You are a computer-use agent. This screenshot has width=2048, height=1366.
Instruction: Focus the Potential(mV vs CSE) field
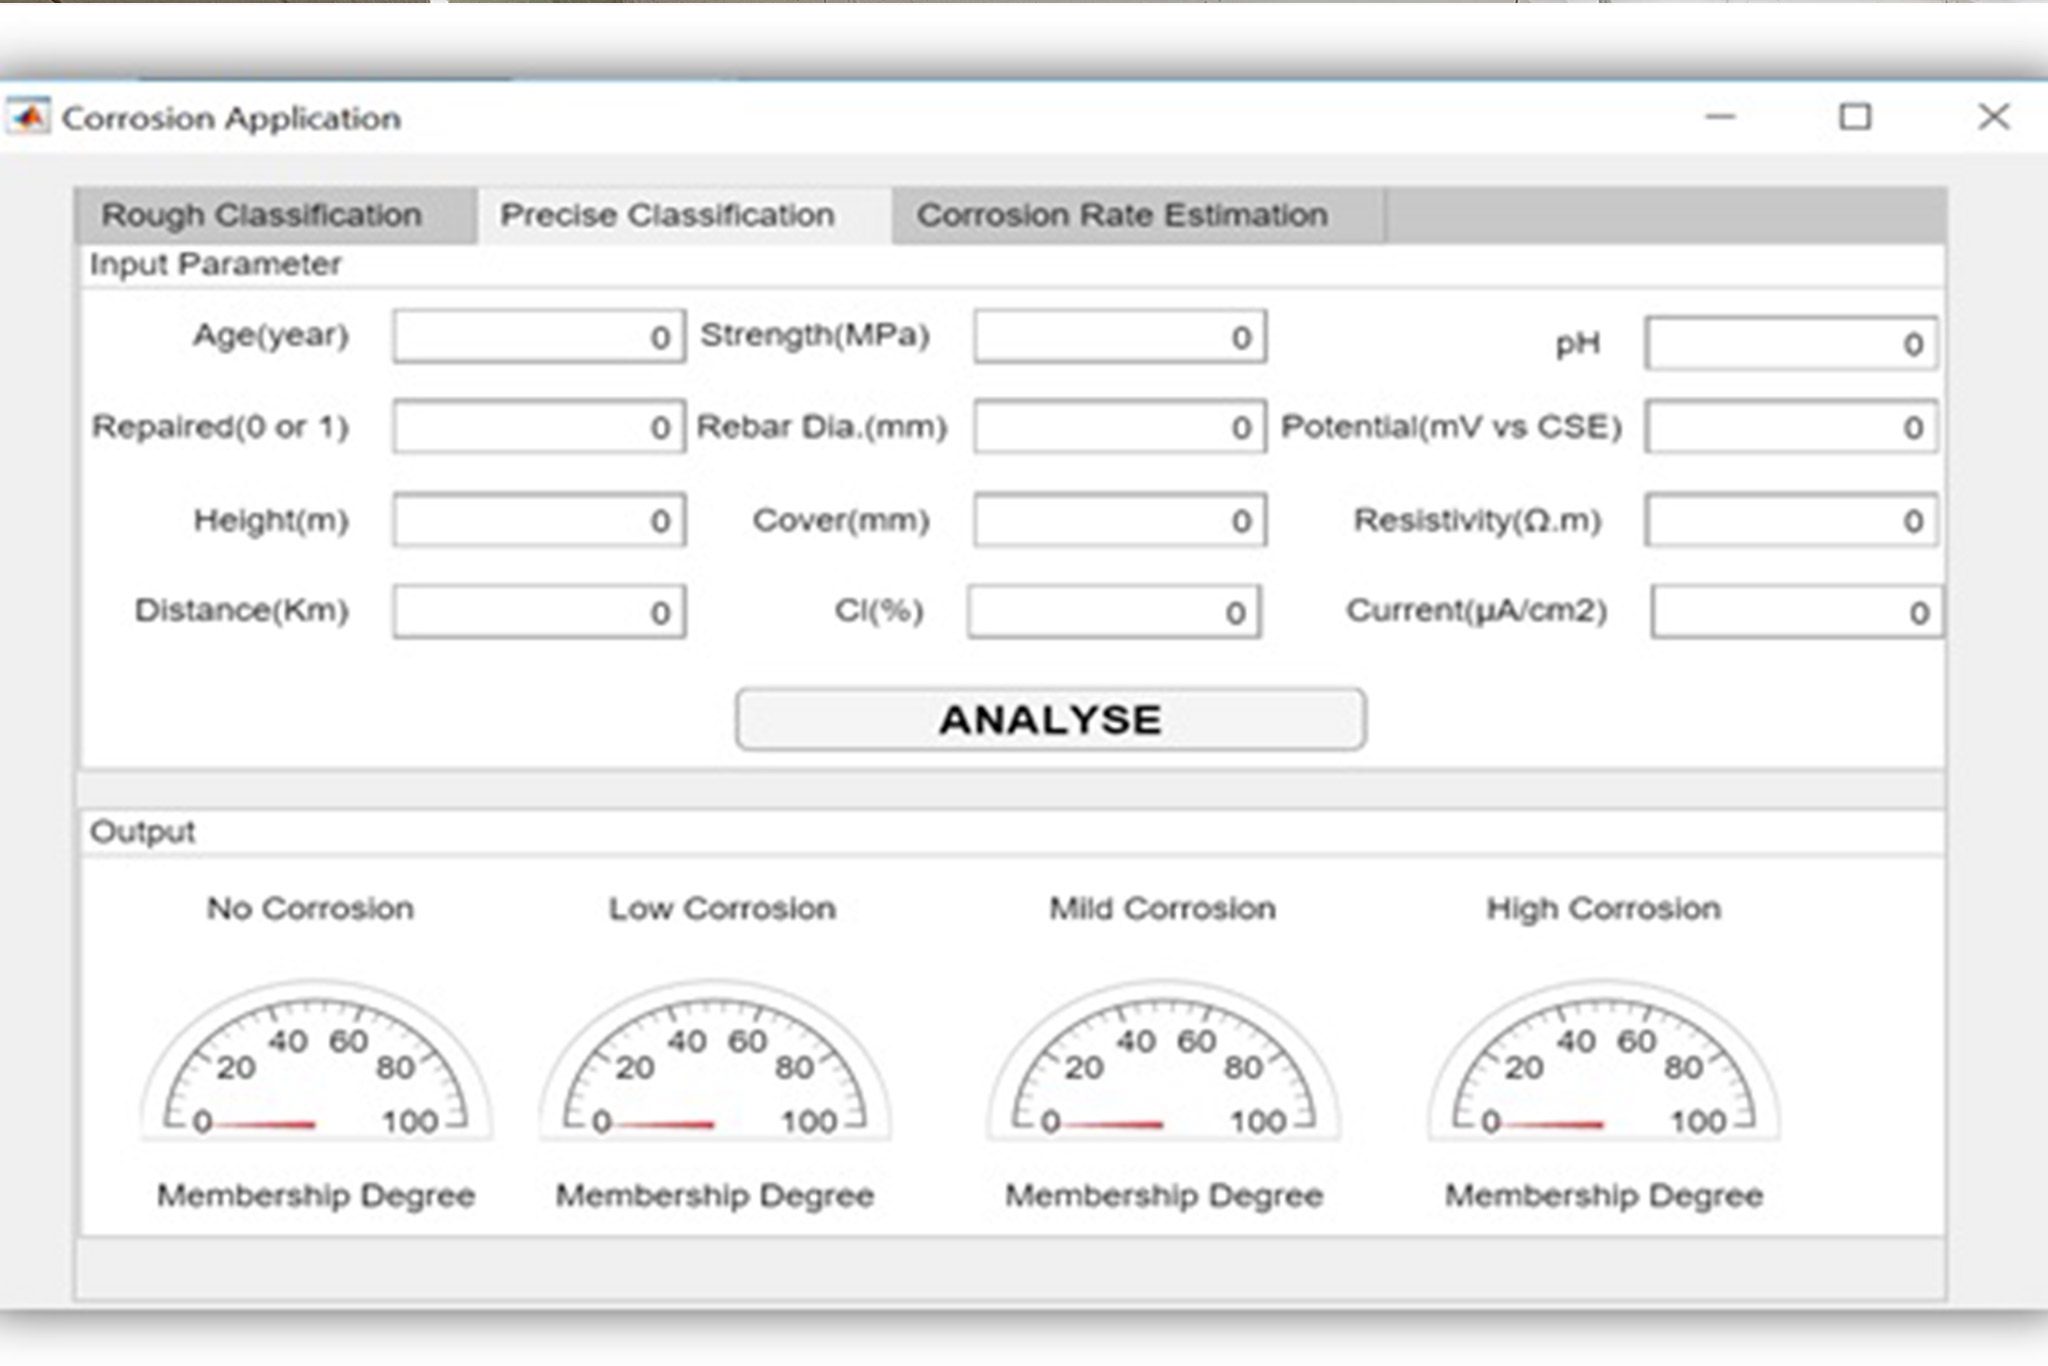pyautogui.click(x=1790, y=427)
